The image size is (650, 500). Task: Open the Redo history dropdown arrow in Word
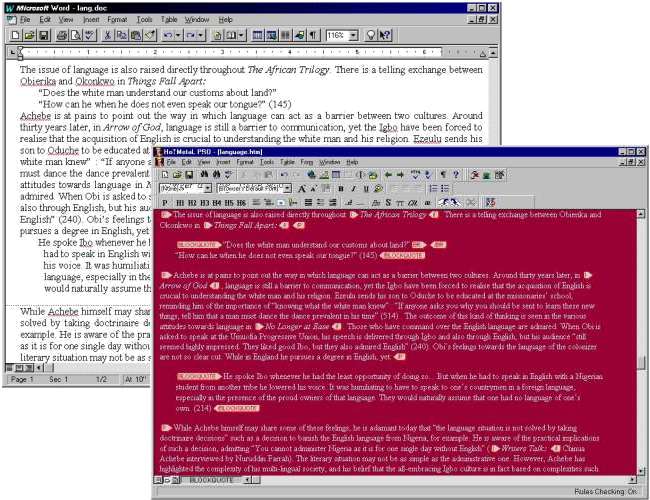pyautogui.click(x=201, y=35)
